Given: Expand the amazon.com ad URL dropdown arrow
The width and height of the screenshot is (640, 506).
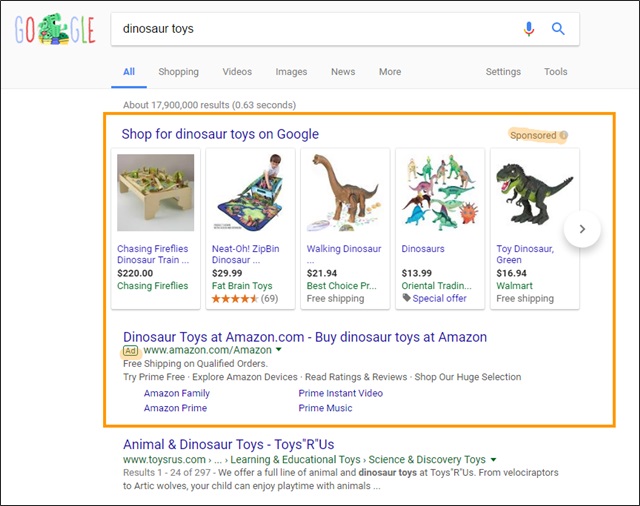Looking at the screenshot, I should click(x=279, y=350).
